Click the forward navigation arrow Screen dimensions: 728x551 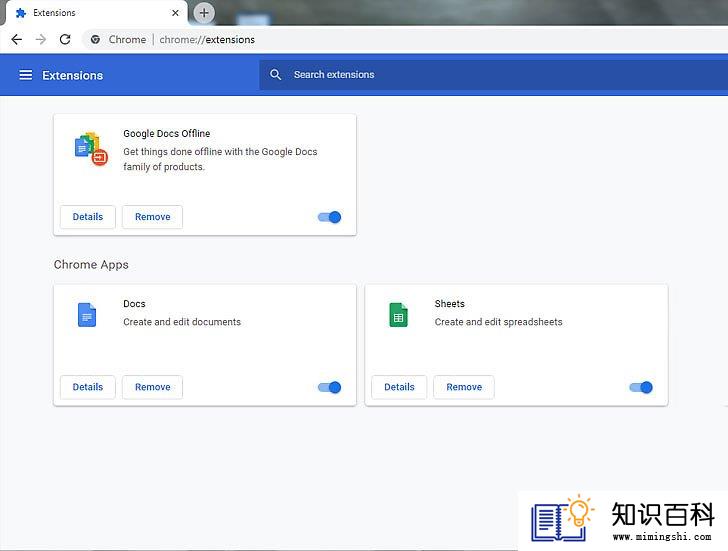(x=41, y=39)
